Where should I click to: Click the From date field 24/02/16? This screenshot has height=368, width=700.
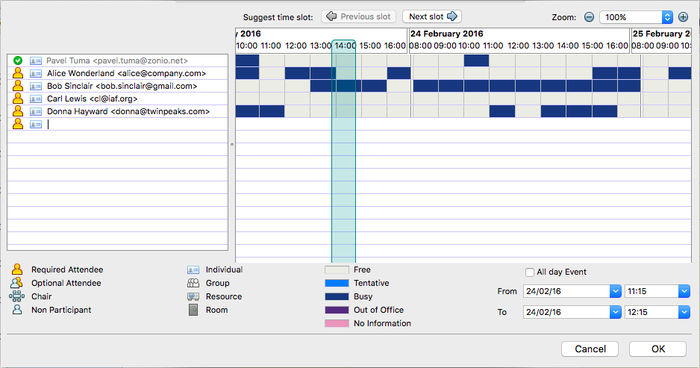567,291
